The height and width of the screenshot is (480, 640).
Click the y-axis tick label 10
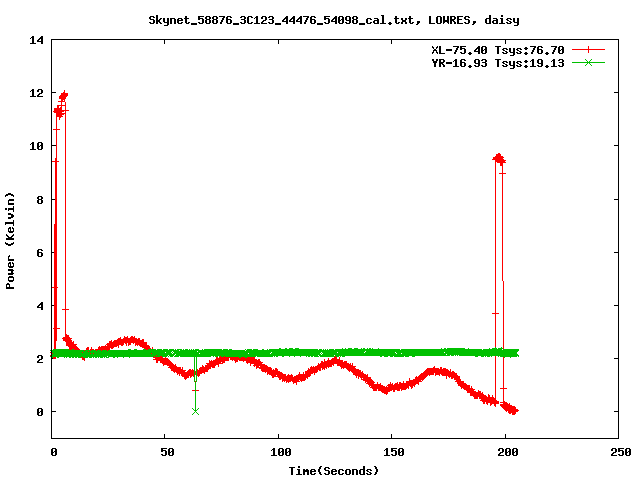(x=36, y=146)
